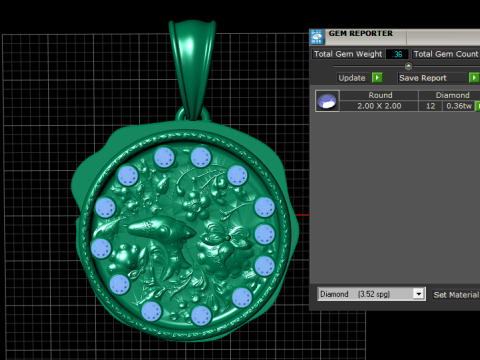The width and height of the screenshot is (480, 360).
Task: Click the Total Gem Weight label
Action: (x=348, y=54)
